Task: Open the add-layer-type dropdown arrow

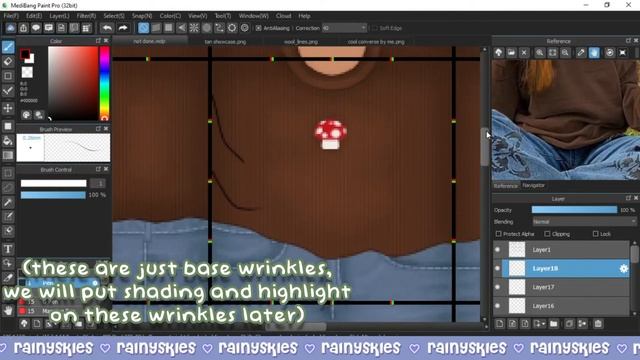Action: click(x=544, y=324)
